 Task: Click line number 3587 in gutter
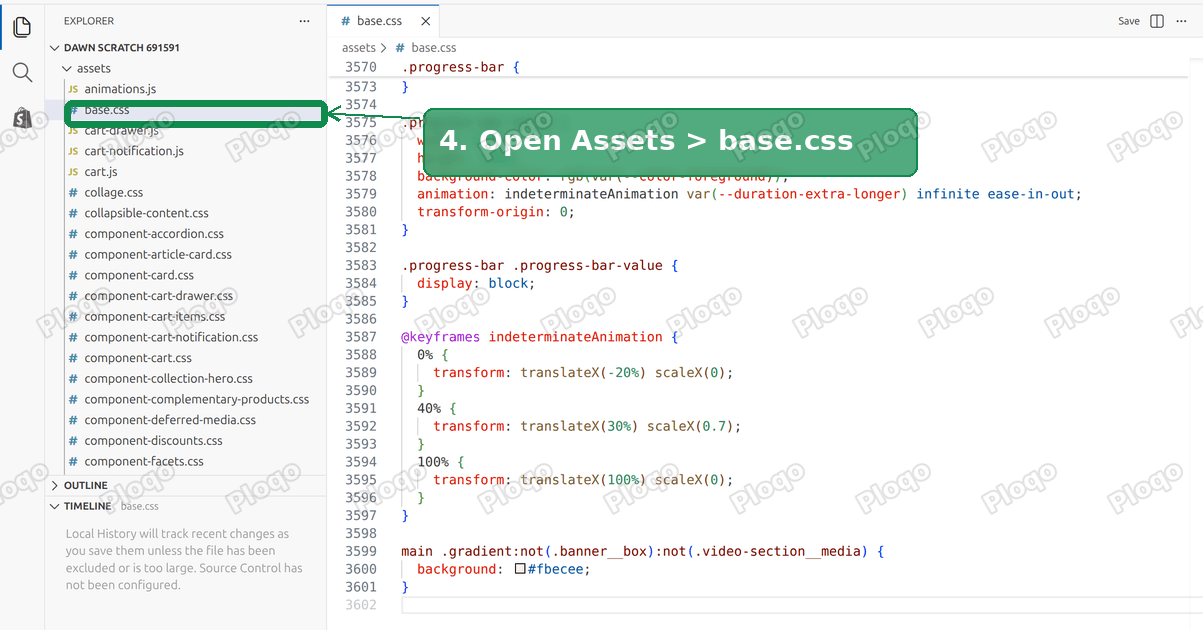pos(361,337)
